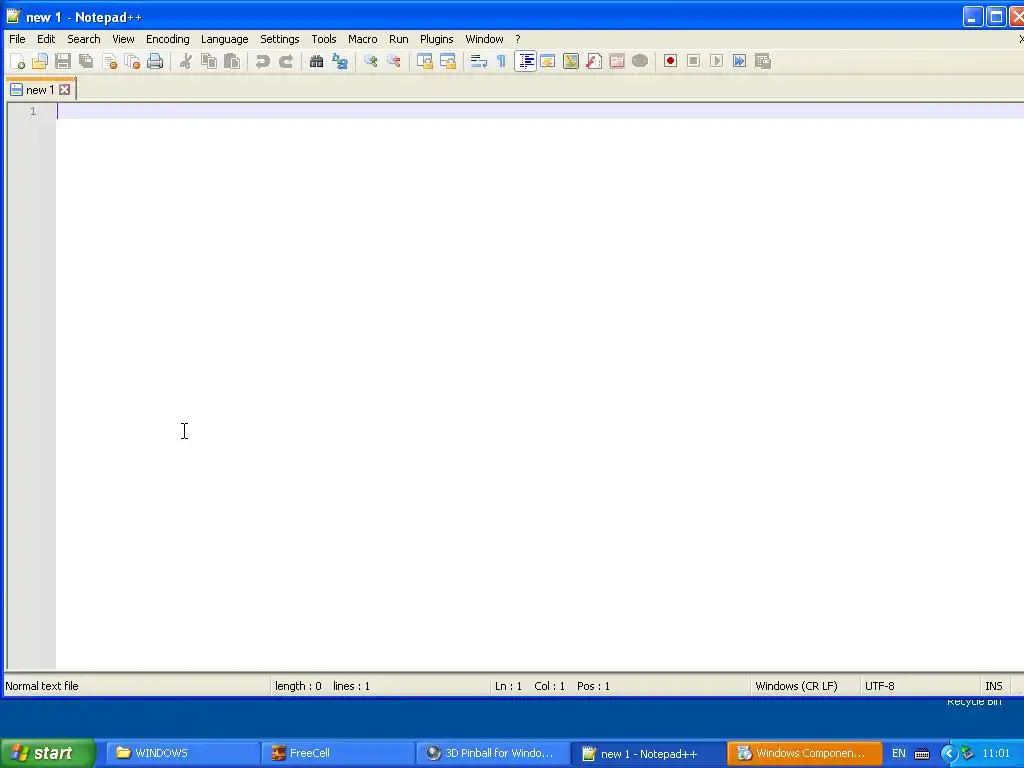Close the 'new 1' tab with red X
Viewport: 1024px width, 768px height.
pyautogui.click(x=65, y=89)
